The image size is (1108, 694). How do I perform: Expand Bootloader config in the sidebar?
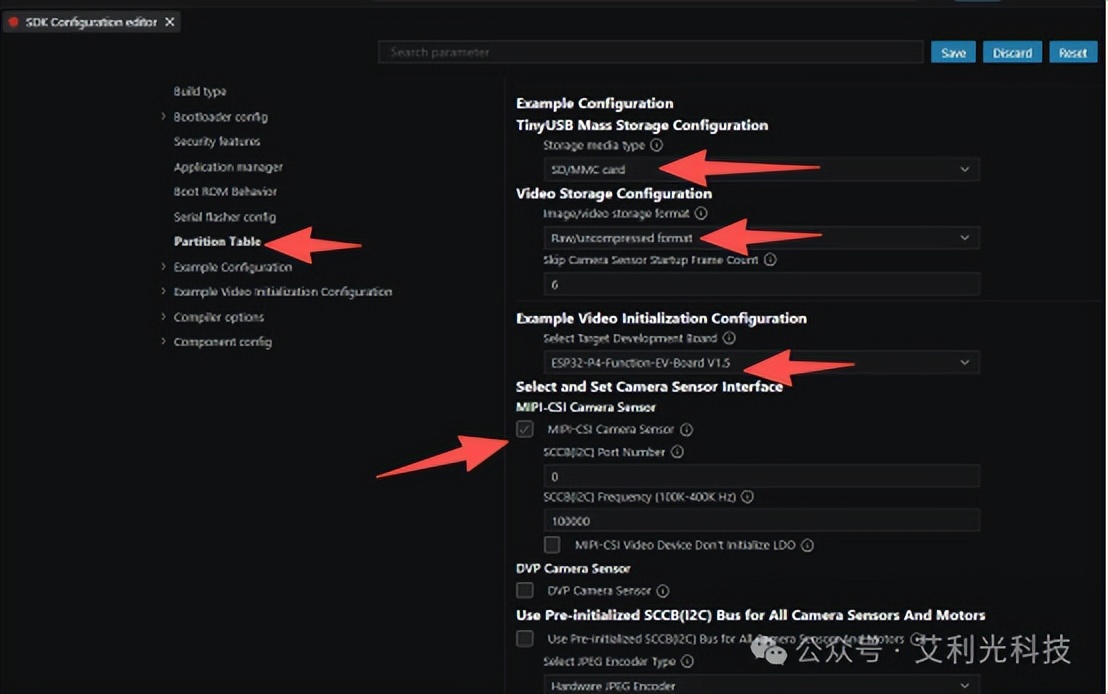(x=163, y=117)
